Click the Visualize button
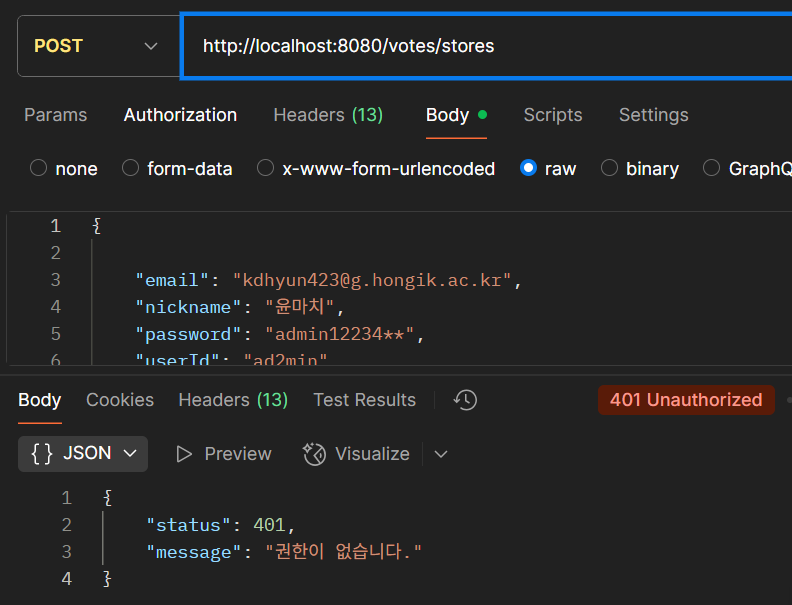 pos(357,454)
